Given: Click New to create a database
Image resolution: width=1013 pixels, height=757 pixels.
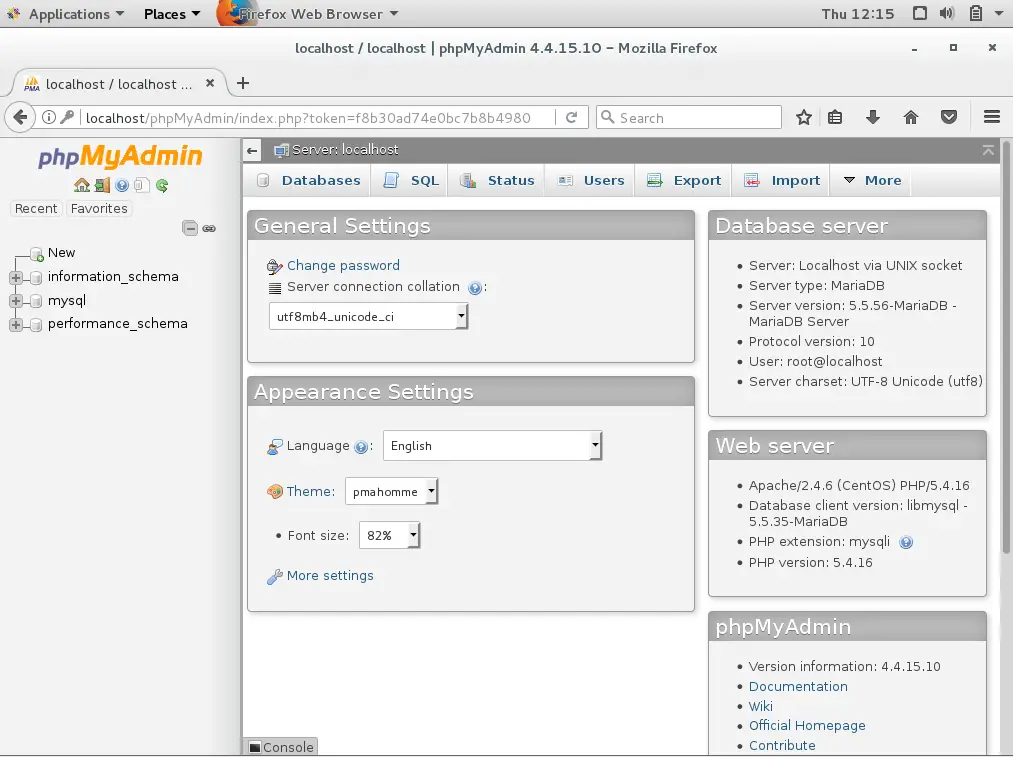Looking at the screenshot, I should [x=61, y=253].
